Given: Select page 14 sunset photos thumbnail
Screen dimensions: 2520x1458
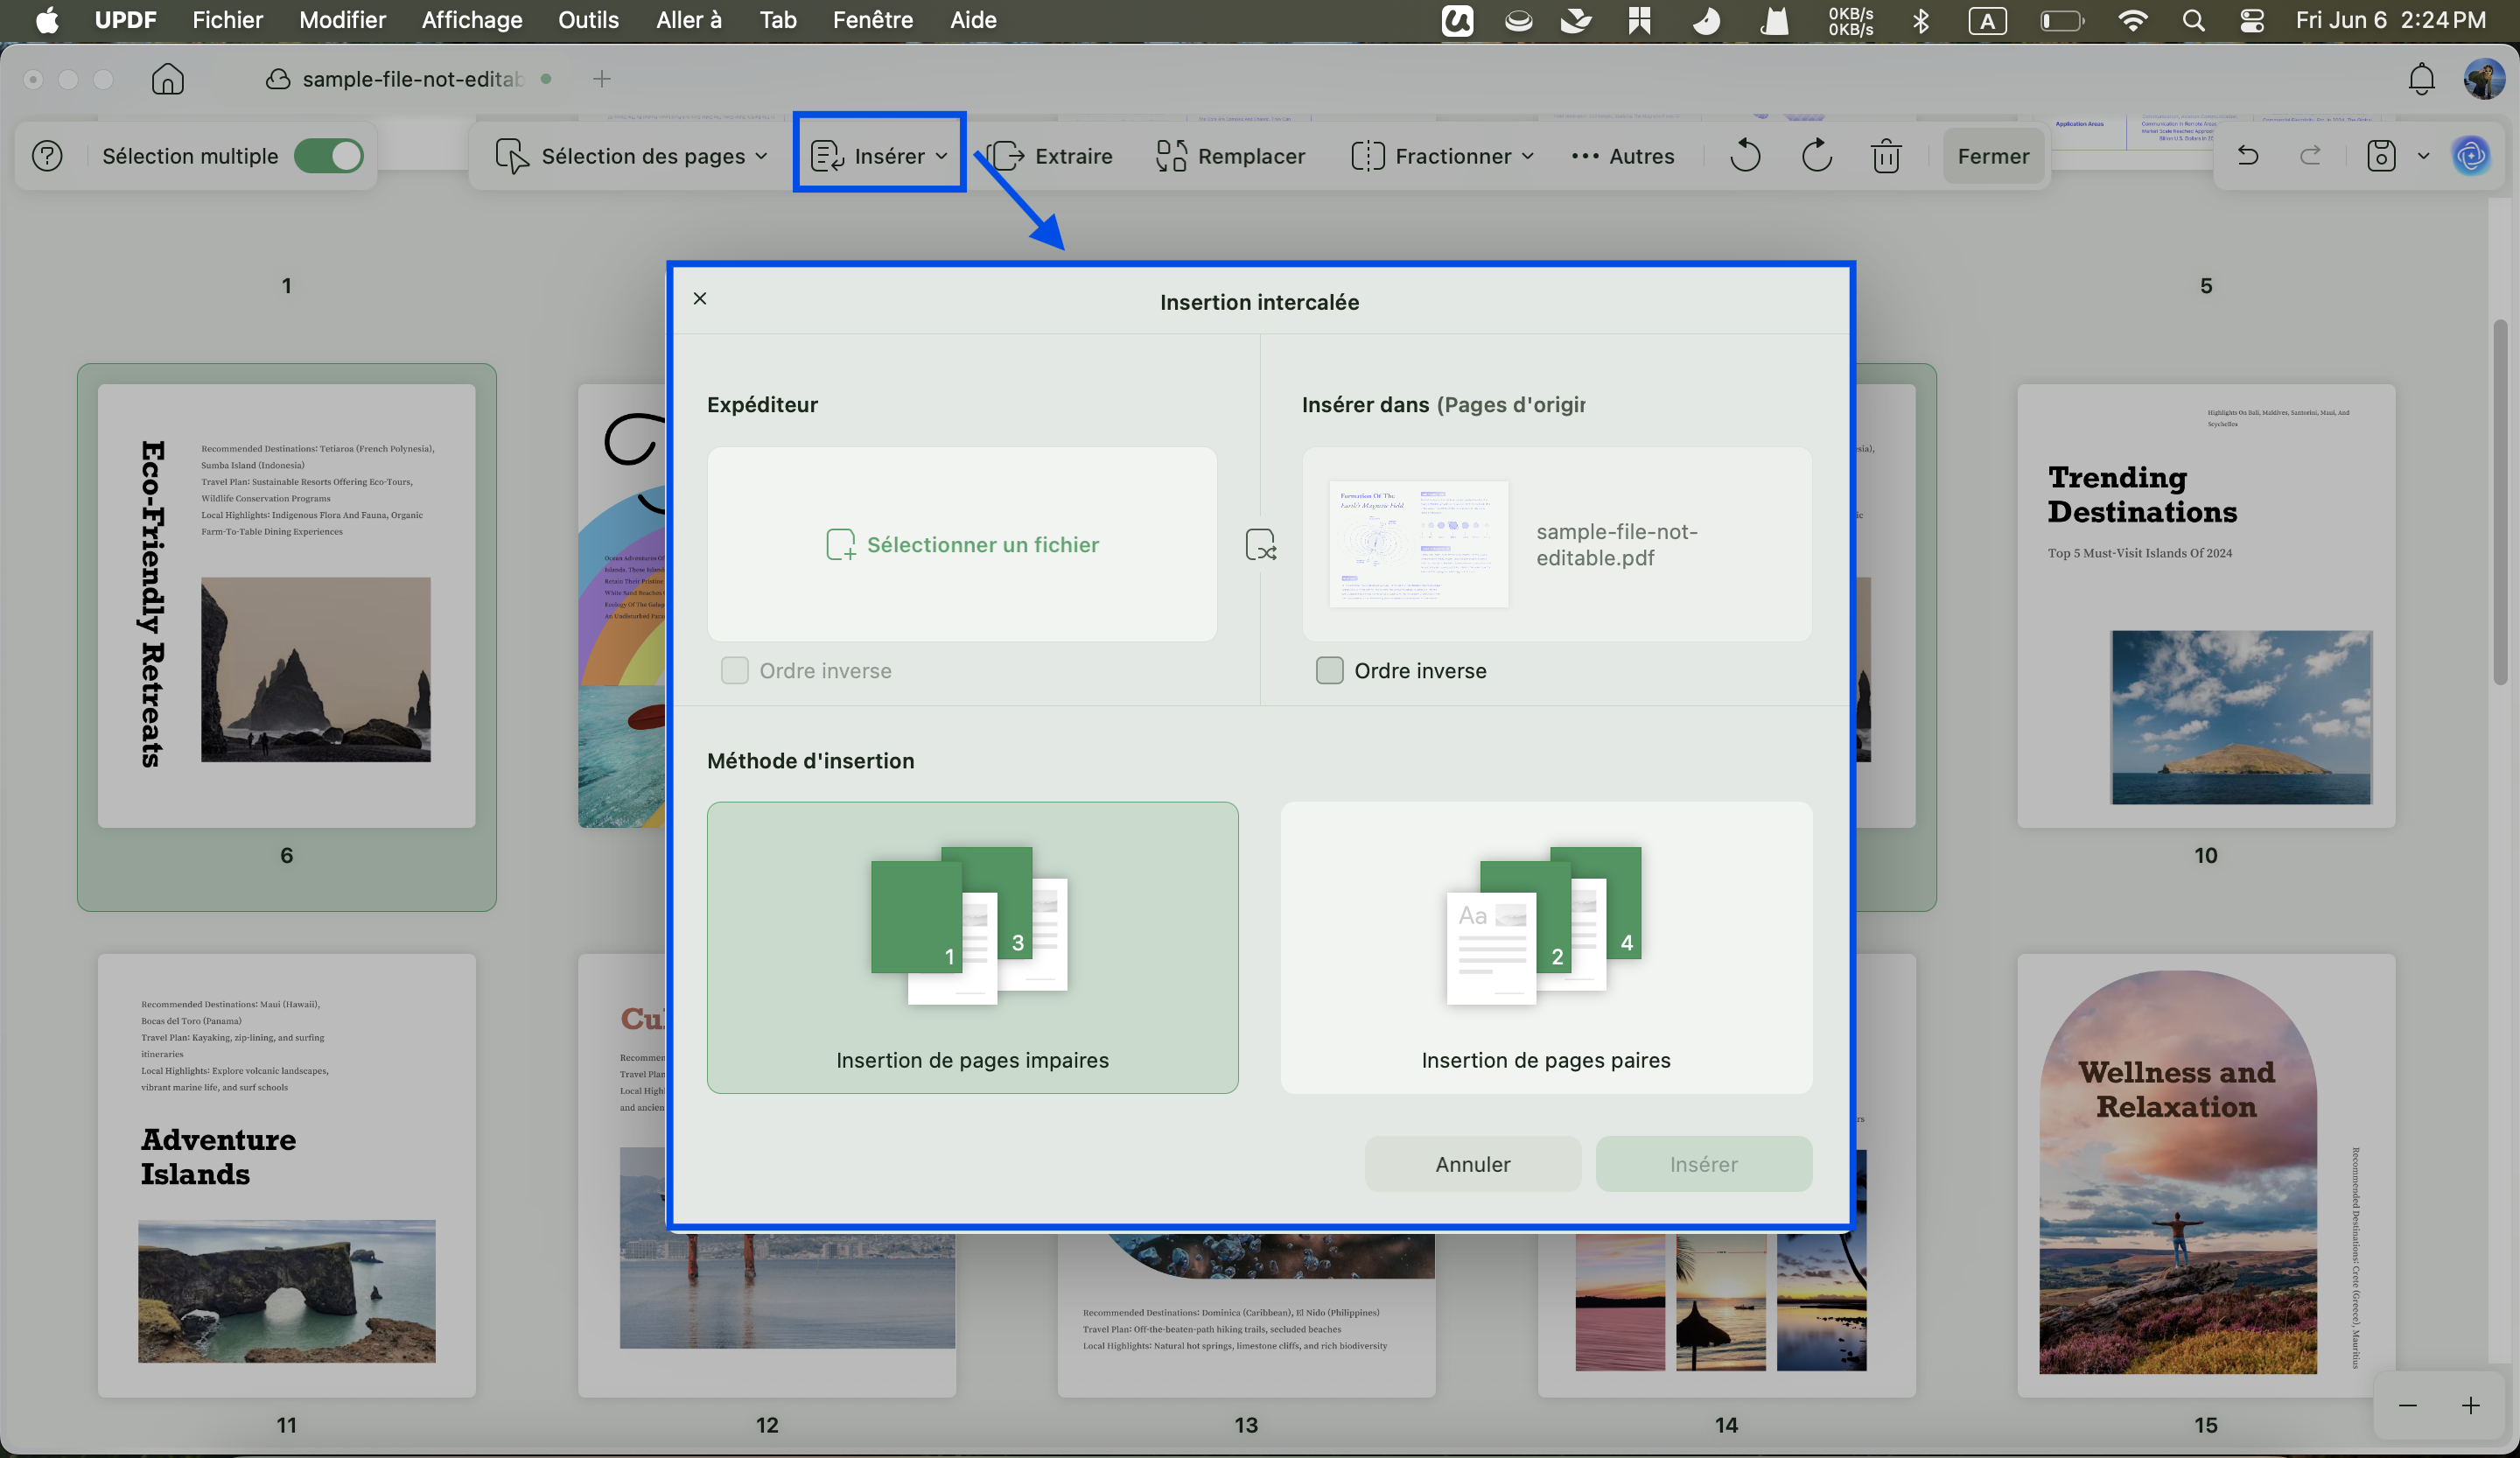Looking at the screenshot, I should 1726,1315.
